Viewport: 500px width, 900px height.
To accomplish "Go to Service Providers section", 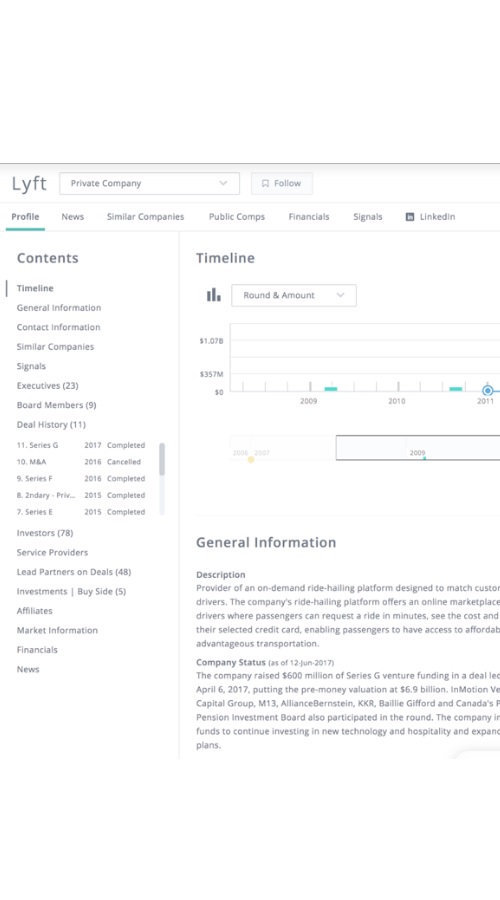I will pyautogui.click(x=52, y=553).
